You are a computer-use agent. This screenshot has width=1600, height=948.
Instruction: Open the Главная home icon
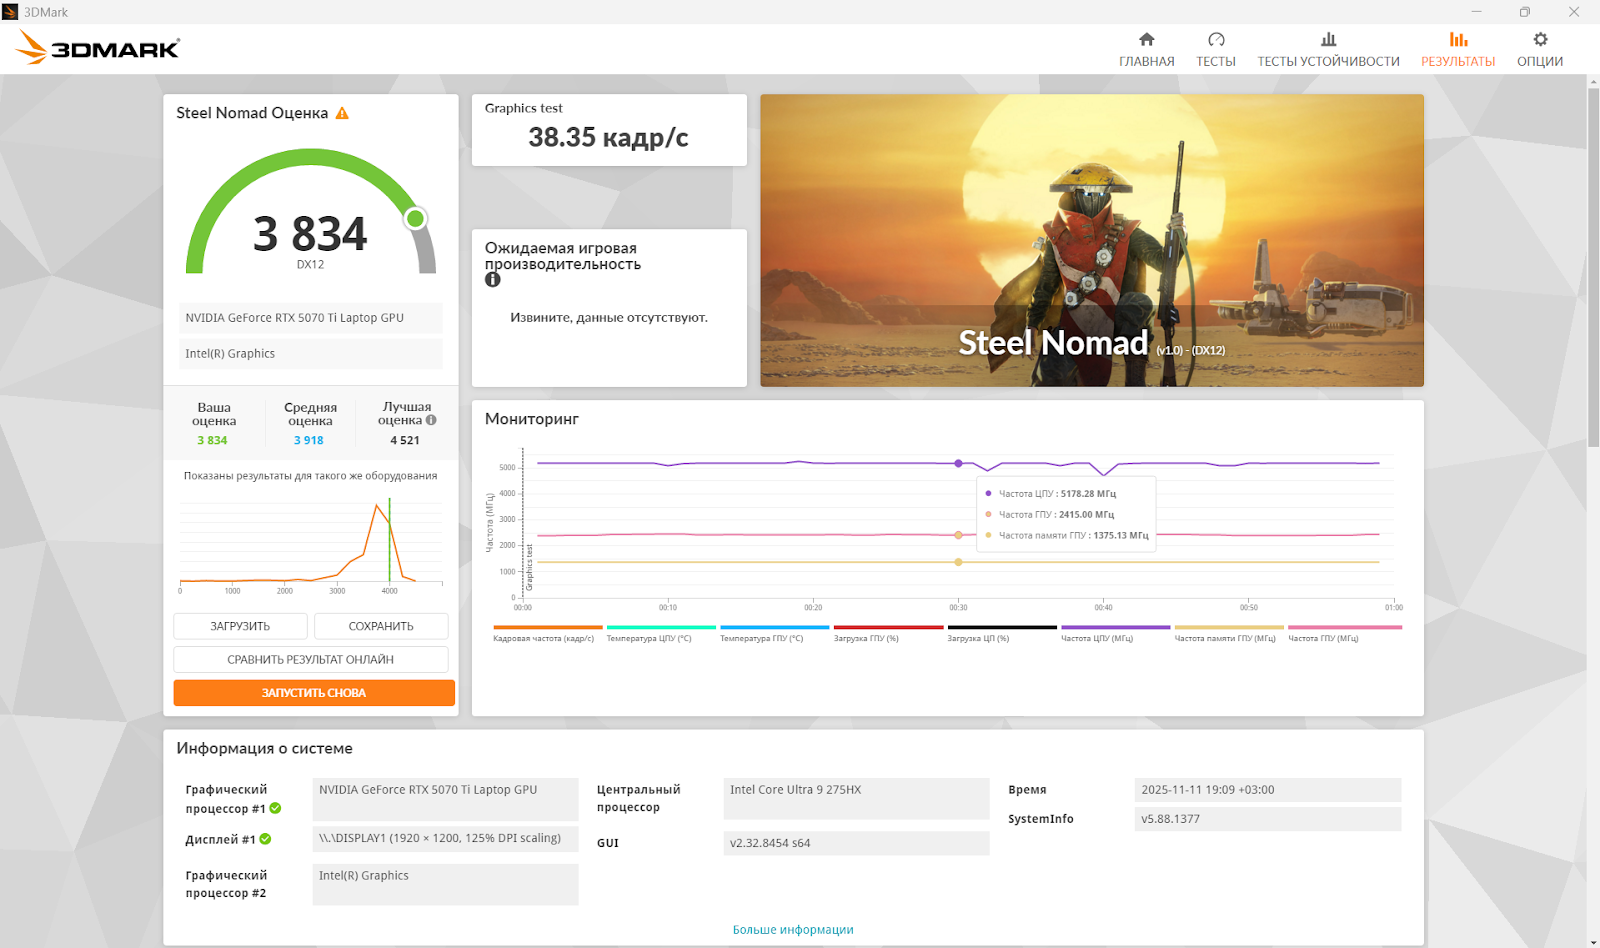(x=1146, y=40)
